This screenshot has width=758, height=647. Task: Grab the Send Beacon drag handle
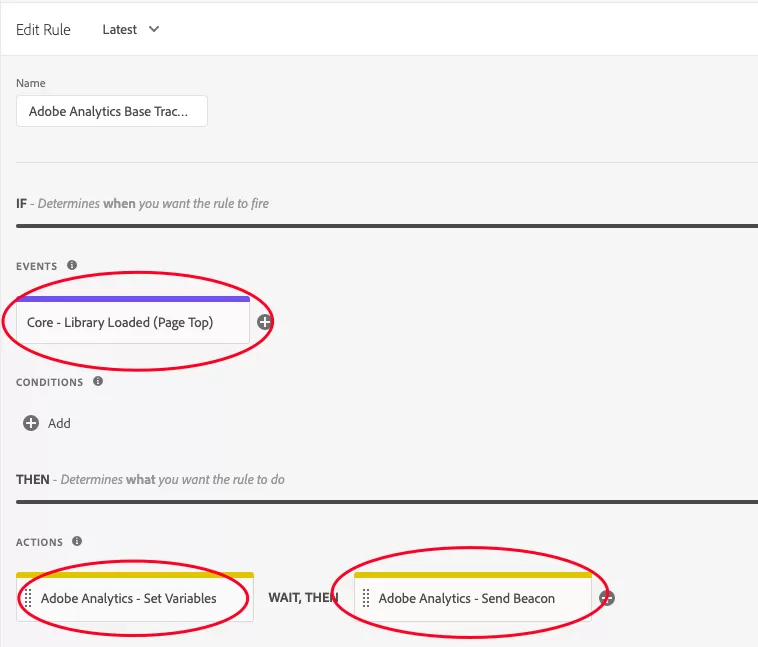click(366, 598)
